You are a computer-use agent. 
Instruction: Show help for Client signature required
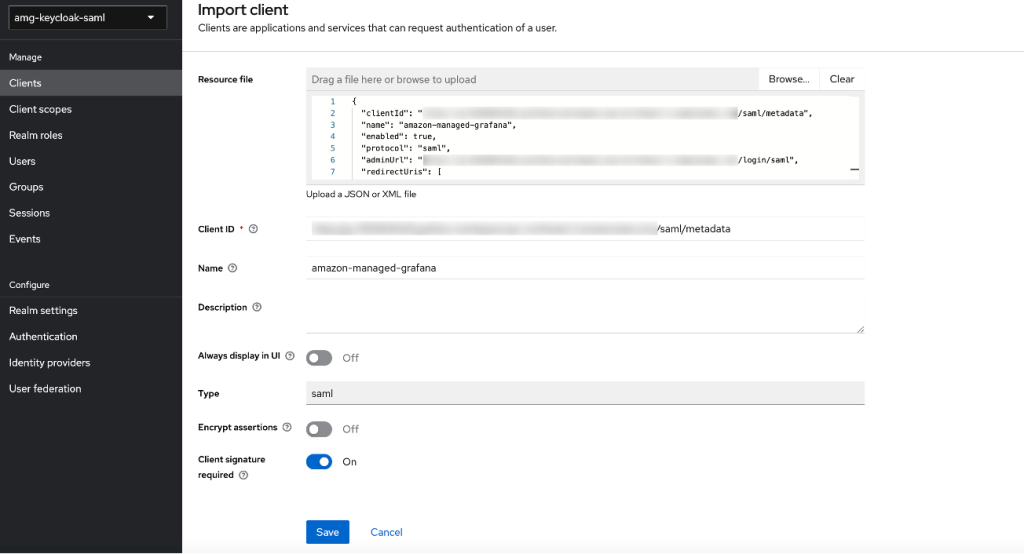244,475
